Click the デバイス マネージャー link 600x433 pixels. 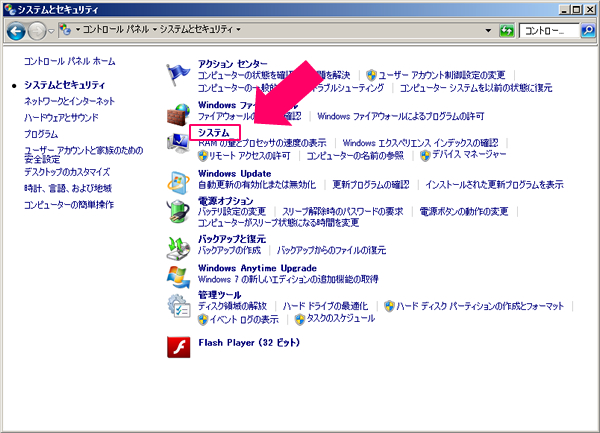(464, 156)
